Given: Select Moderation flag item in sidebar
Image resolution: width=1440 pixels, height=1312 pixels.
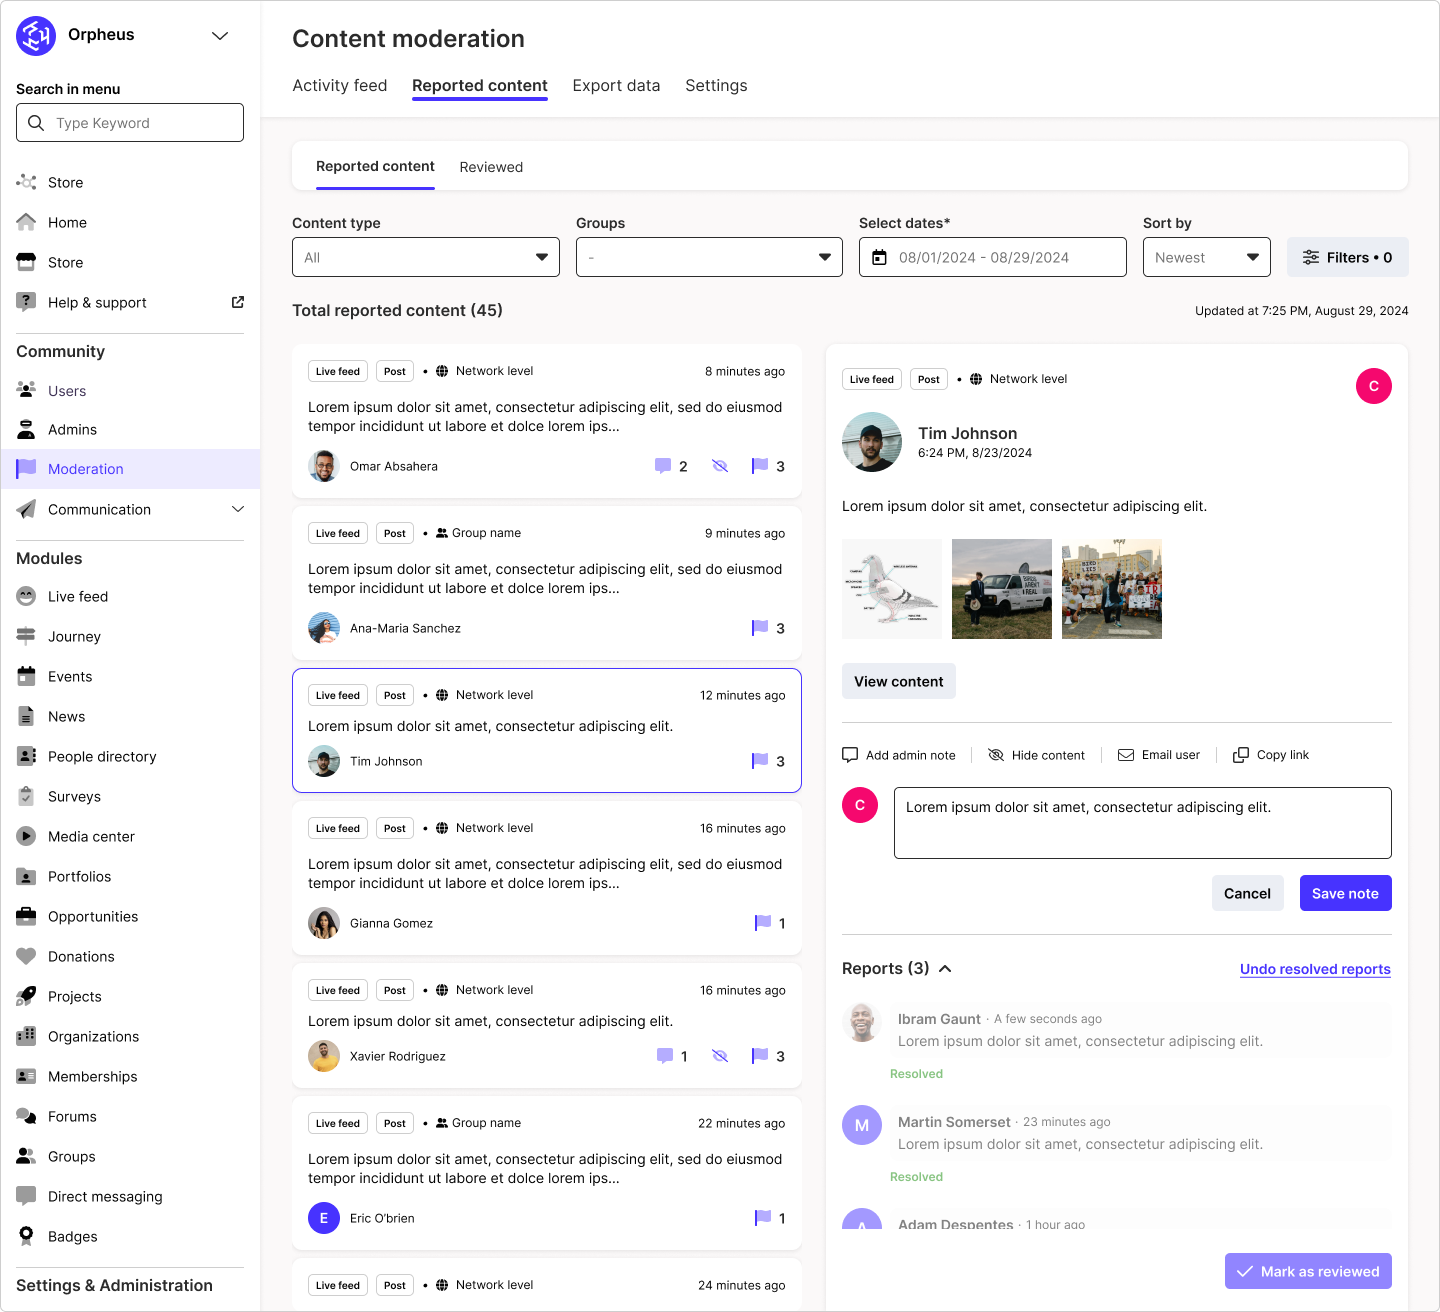Looking at the screenshot, I should [130, 469].
